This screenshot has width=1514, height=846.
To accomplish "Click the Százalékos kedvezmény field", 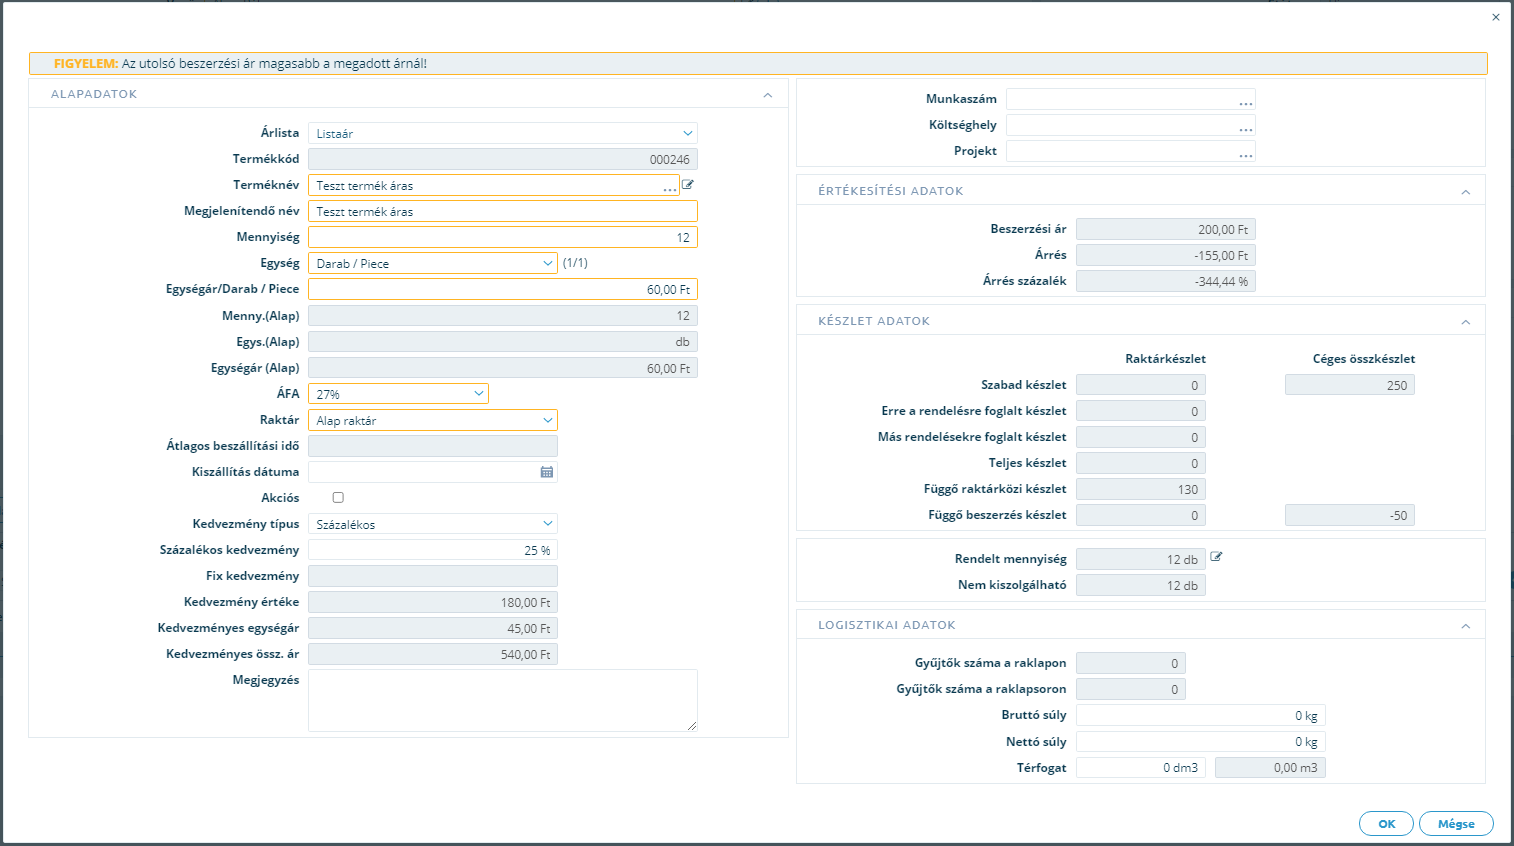I will [433, 550].
